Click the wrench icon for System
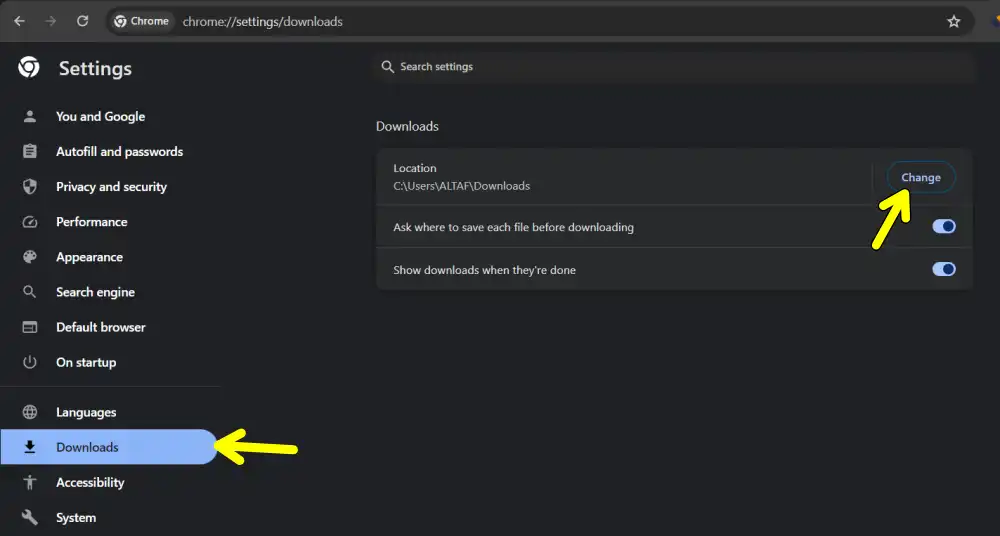1000x536 pixels. 29,517
